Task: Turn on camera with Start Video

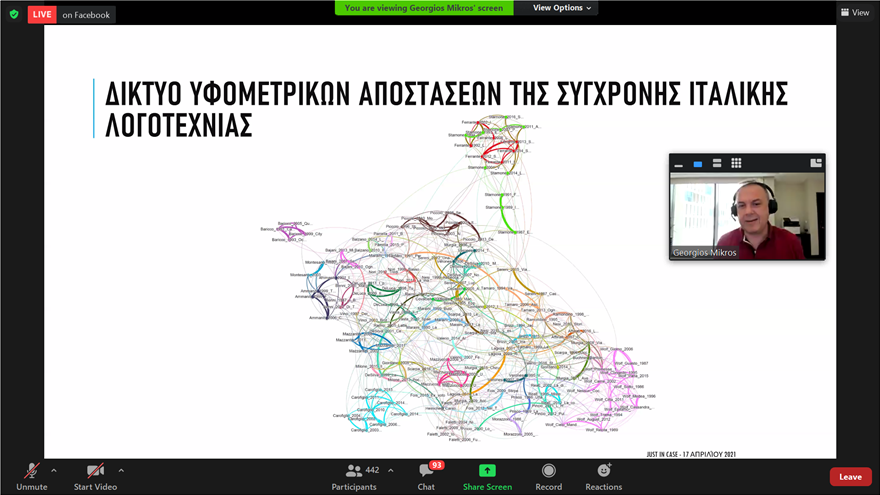Action: (95, 476)
